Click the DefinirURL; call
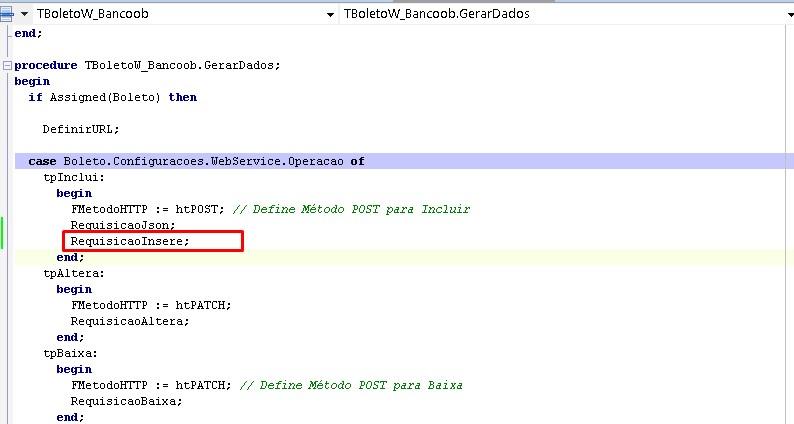The width and height of the screenshot is (794, 424). tap(81, 129)
